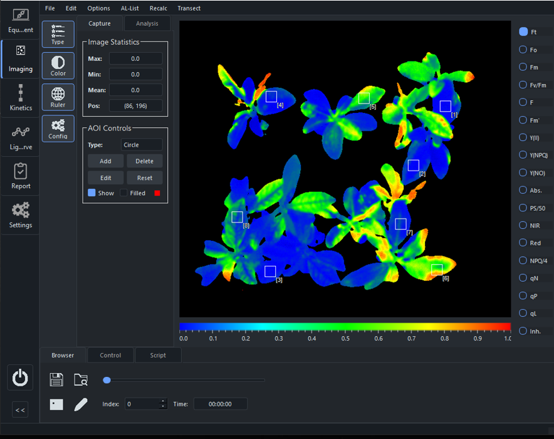Open the Transect menu
This screenshot has height=439, width=554.
point(189,8)
